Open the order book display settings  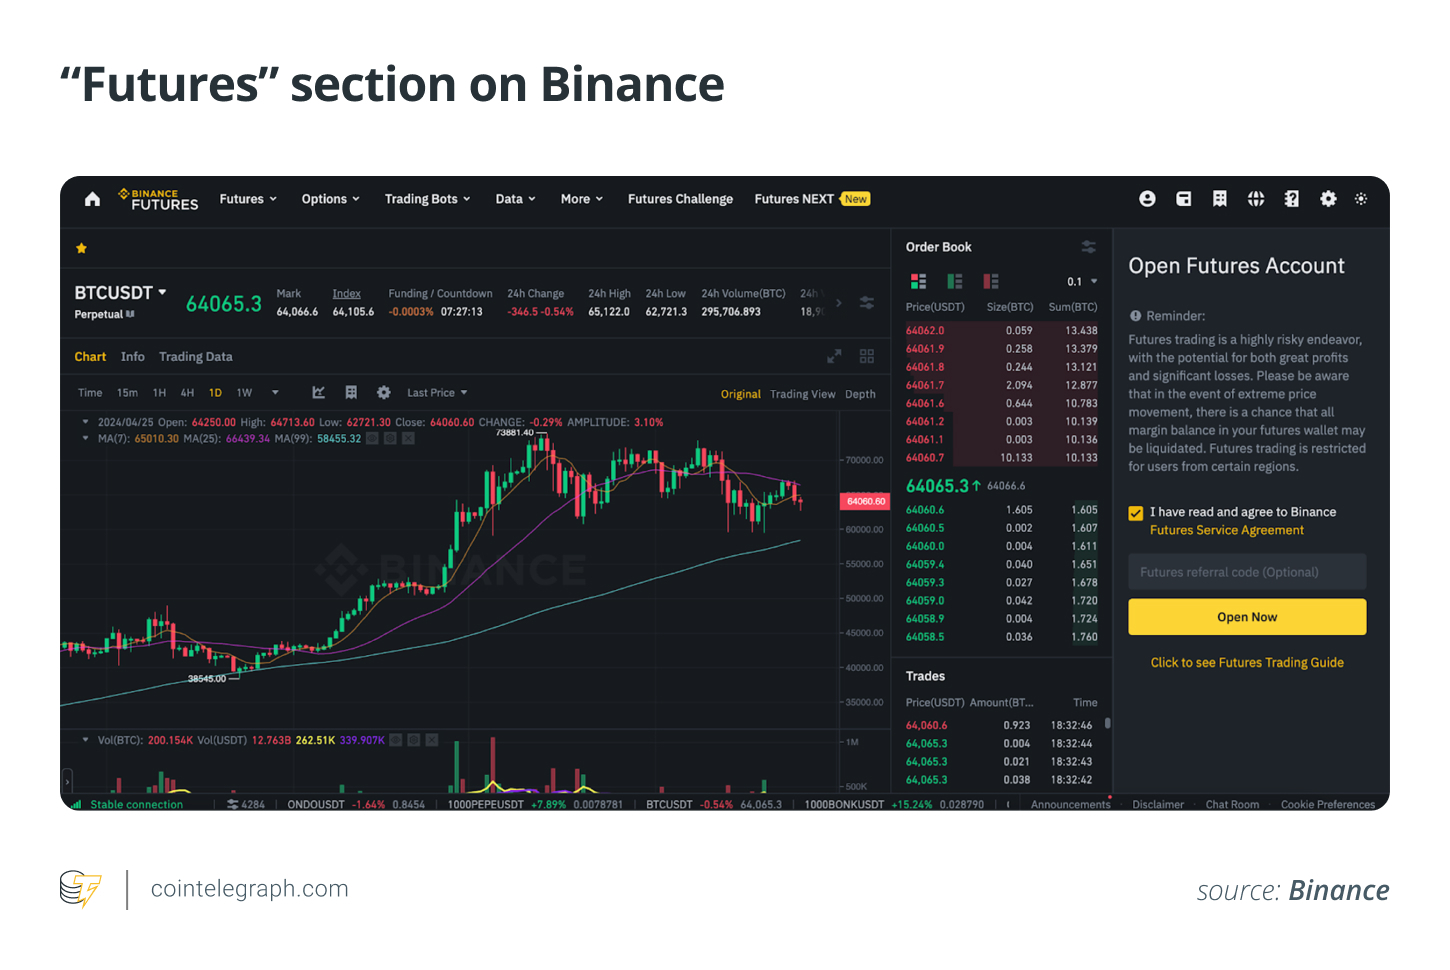[x=1089, y=246]
